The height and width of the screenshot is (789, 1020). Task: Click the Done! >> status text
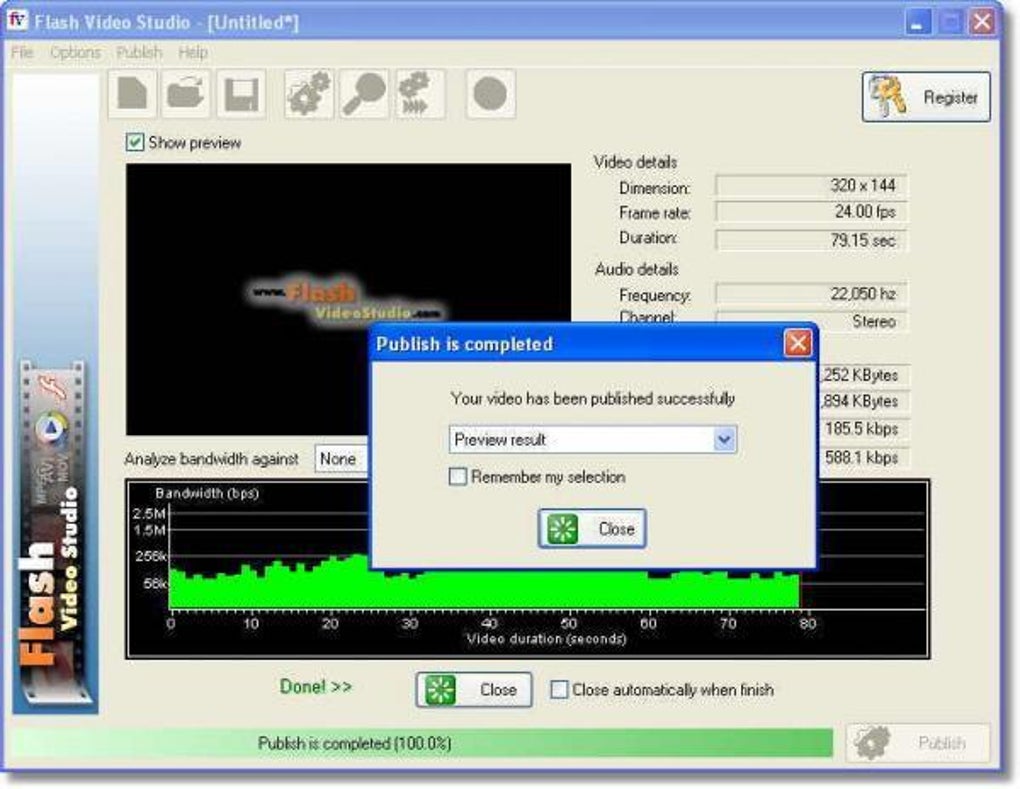[x=316, y=687]
